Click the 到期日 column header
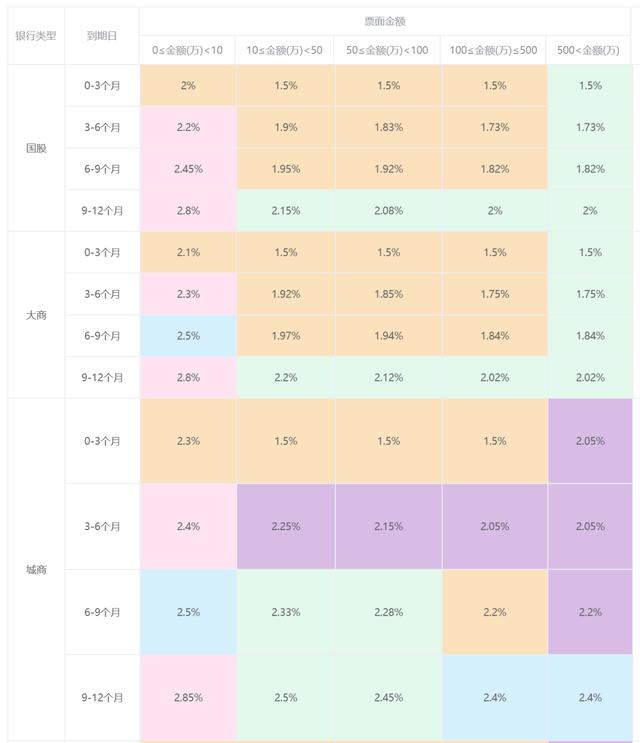This screenshot has height=743, width=640. point(101,36)
